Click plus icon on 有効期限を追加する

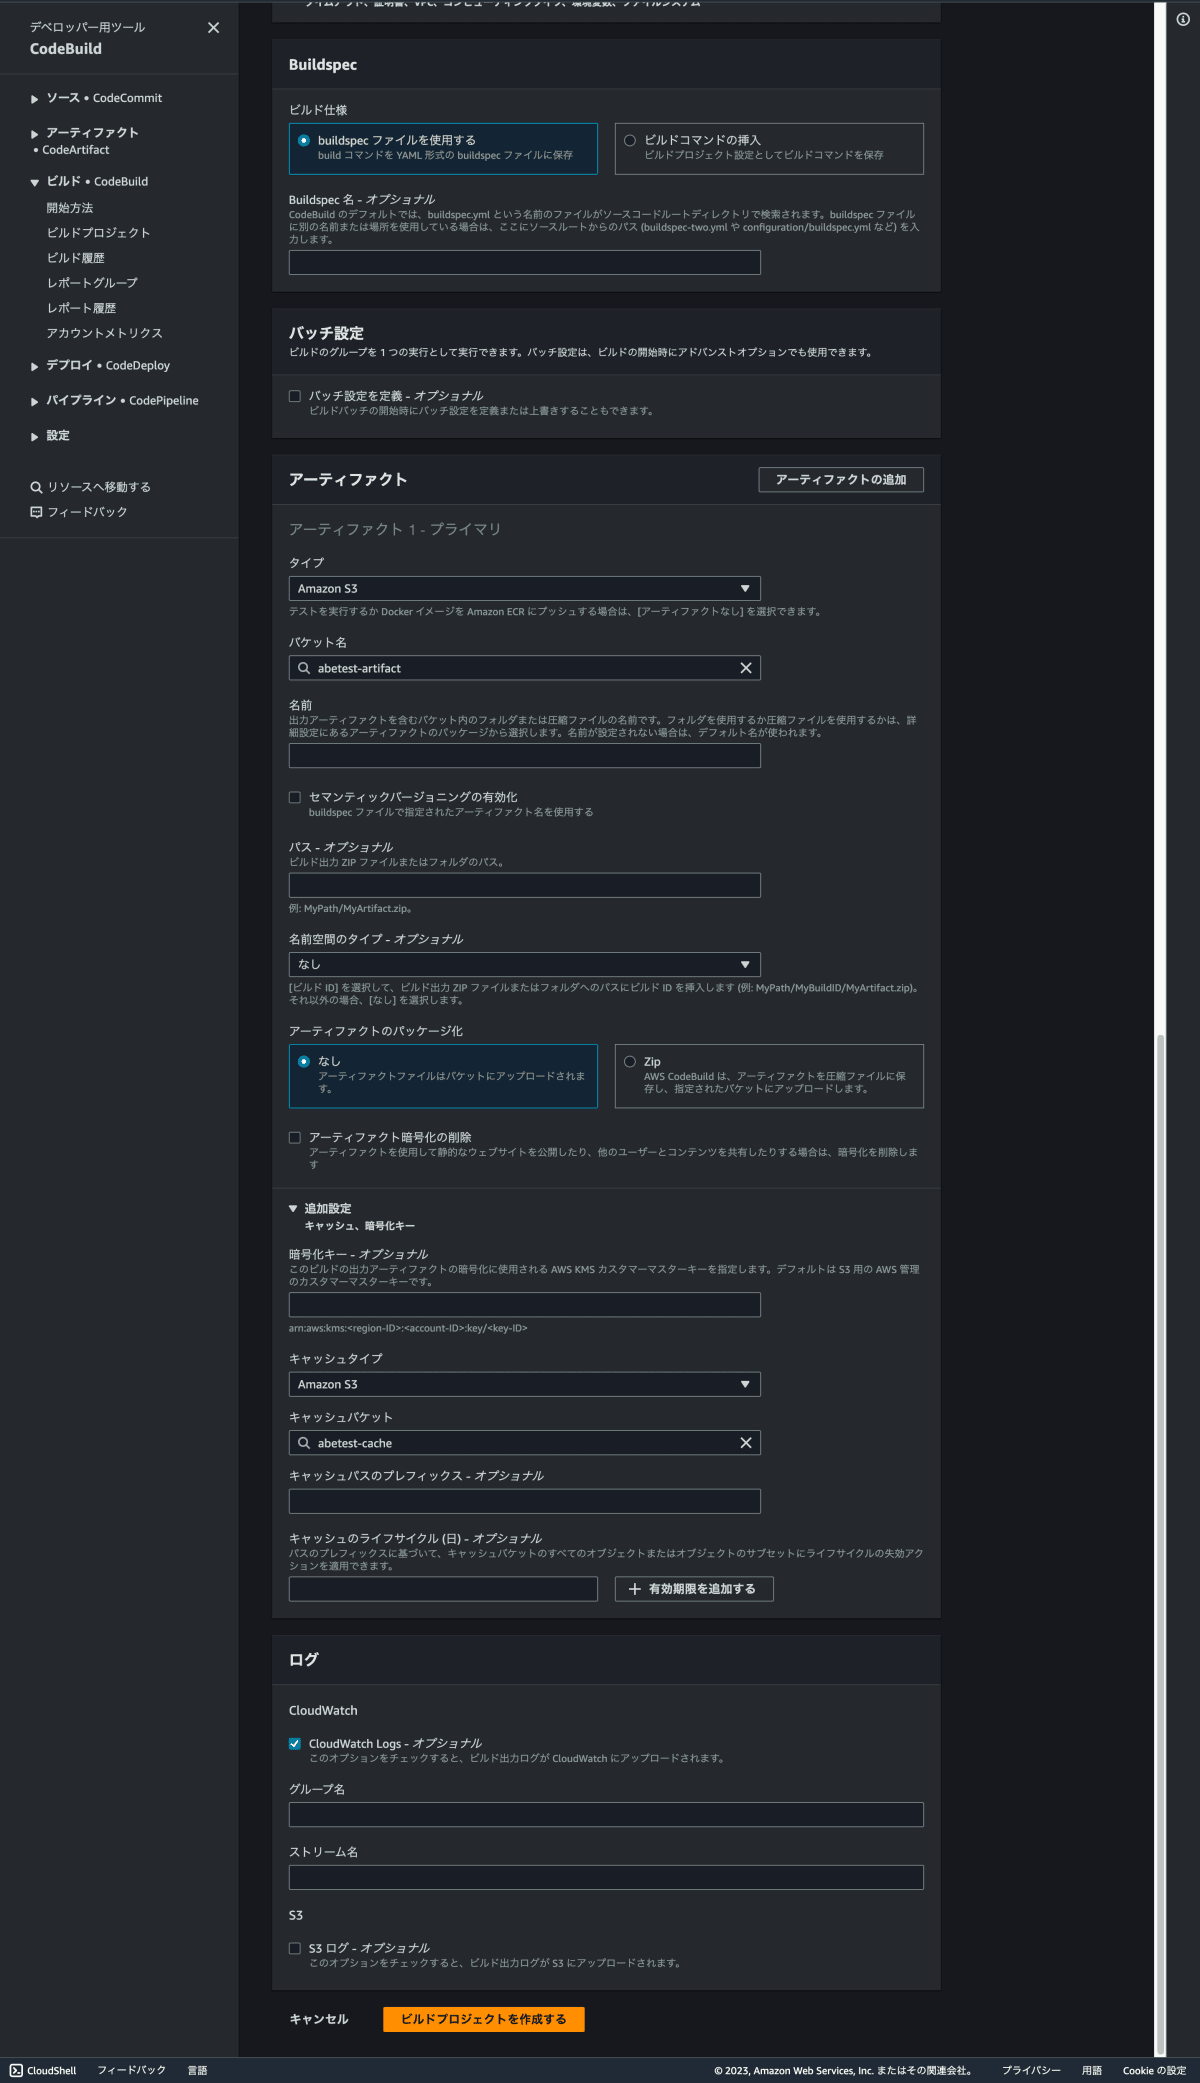(634, 1589)
